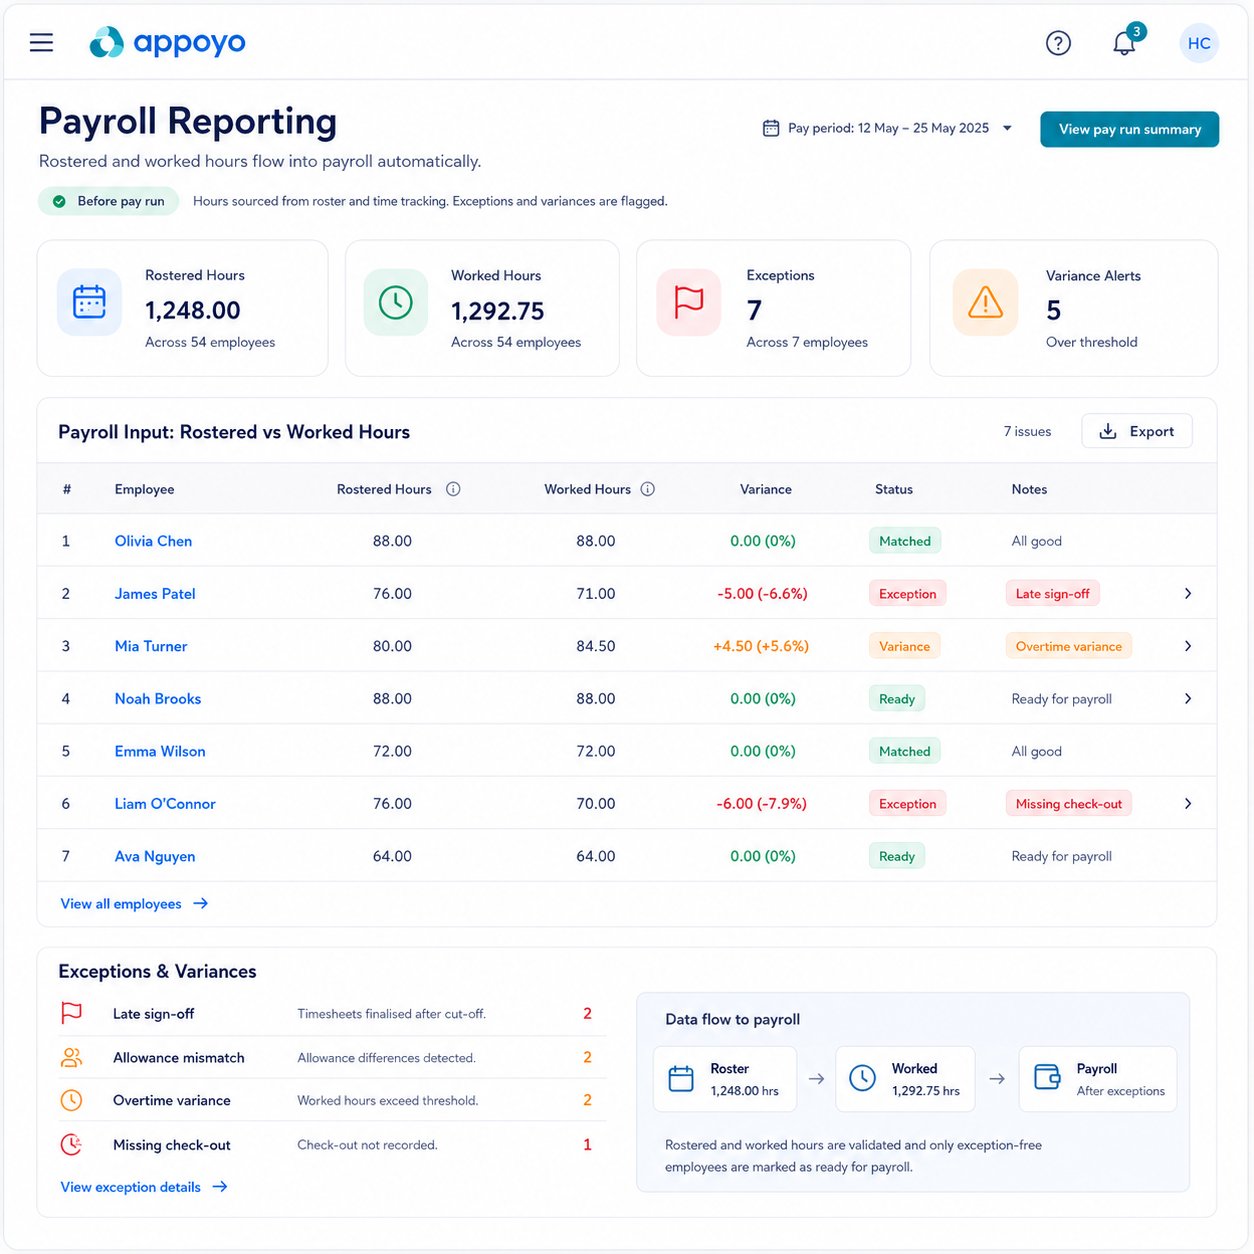The height and width of the screenshot is (1254, 1254).
Task: Open the hamburger navigation menu
Action: [x=41, y=42]
